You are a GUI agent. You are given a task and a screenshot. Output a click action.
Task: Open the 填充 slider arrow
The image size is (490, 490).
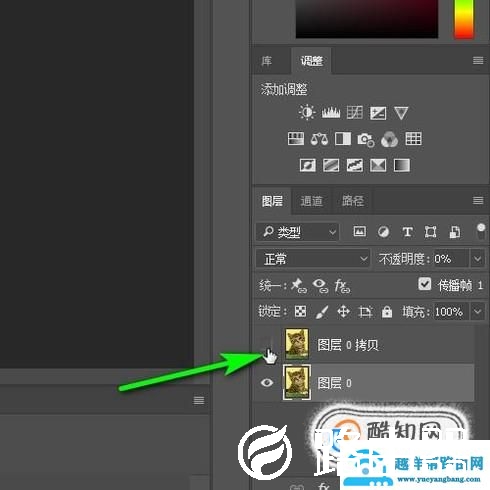(x=477, y=312)
